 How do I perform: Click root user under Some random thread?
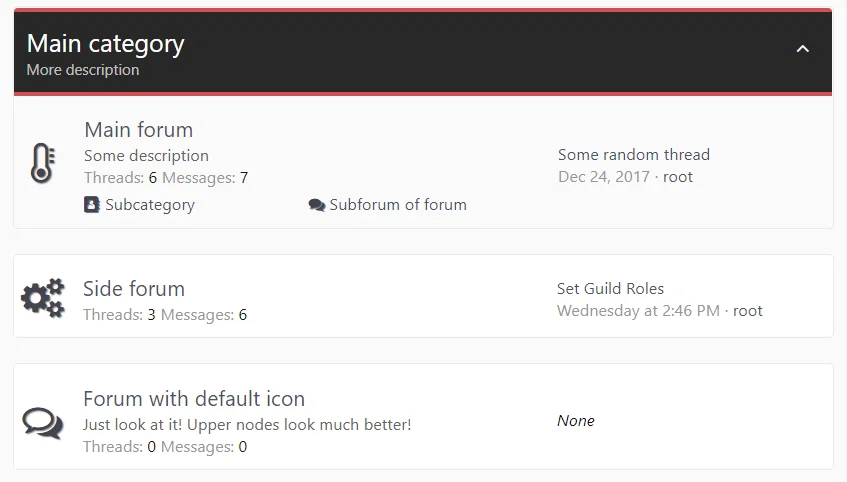(678, 177)
